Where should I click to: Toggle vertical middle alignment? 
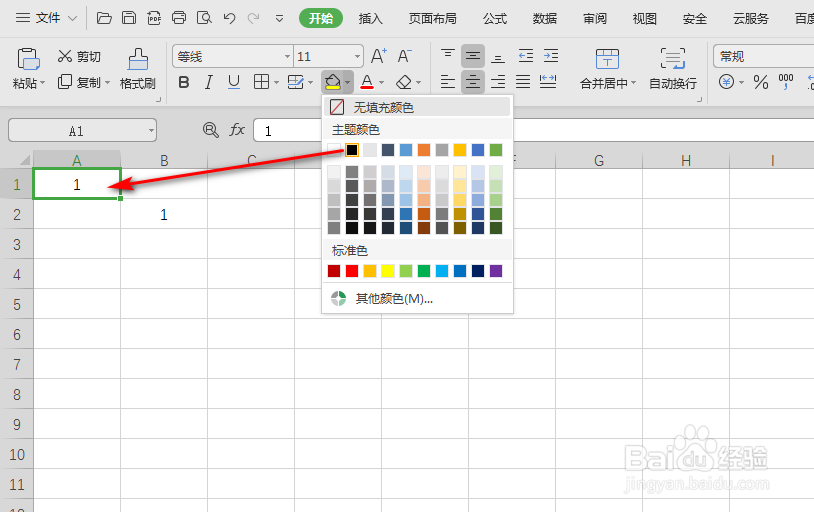pyautogui.click(x=472, y=56)
